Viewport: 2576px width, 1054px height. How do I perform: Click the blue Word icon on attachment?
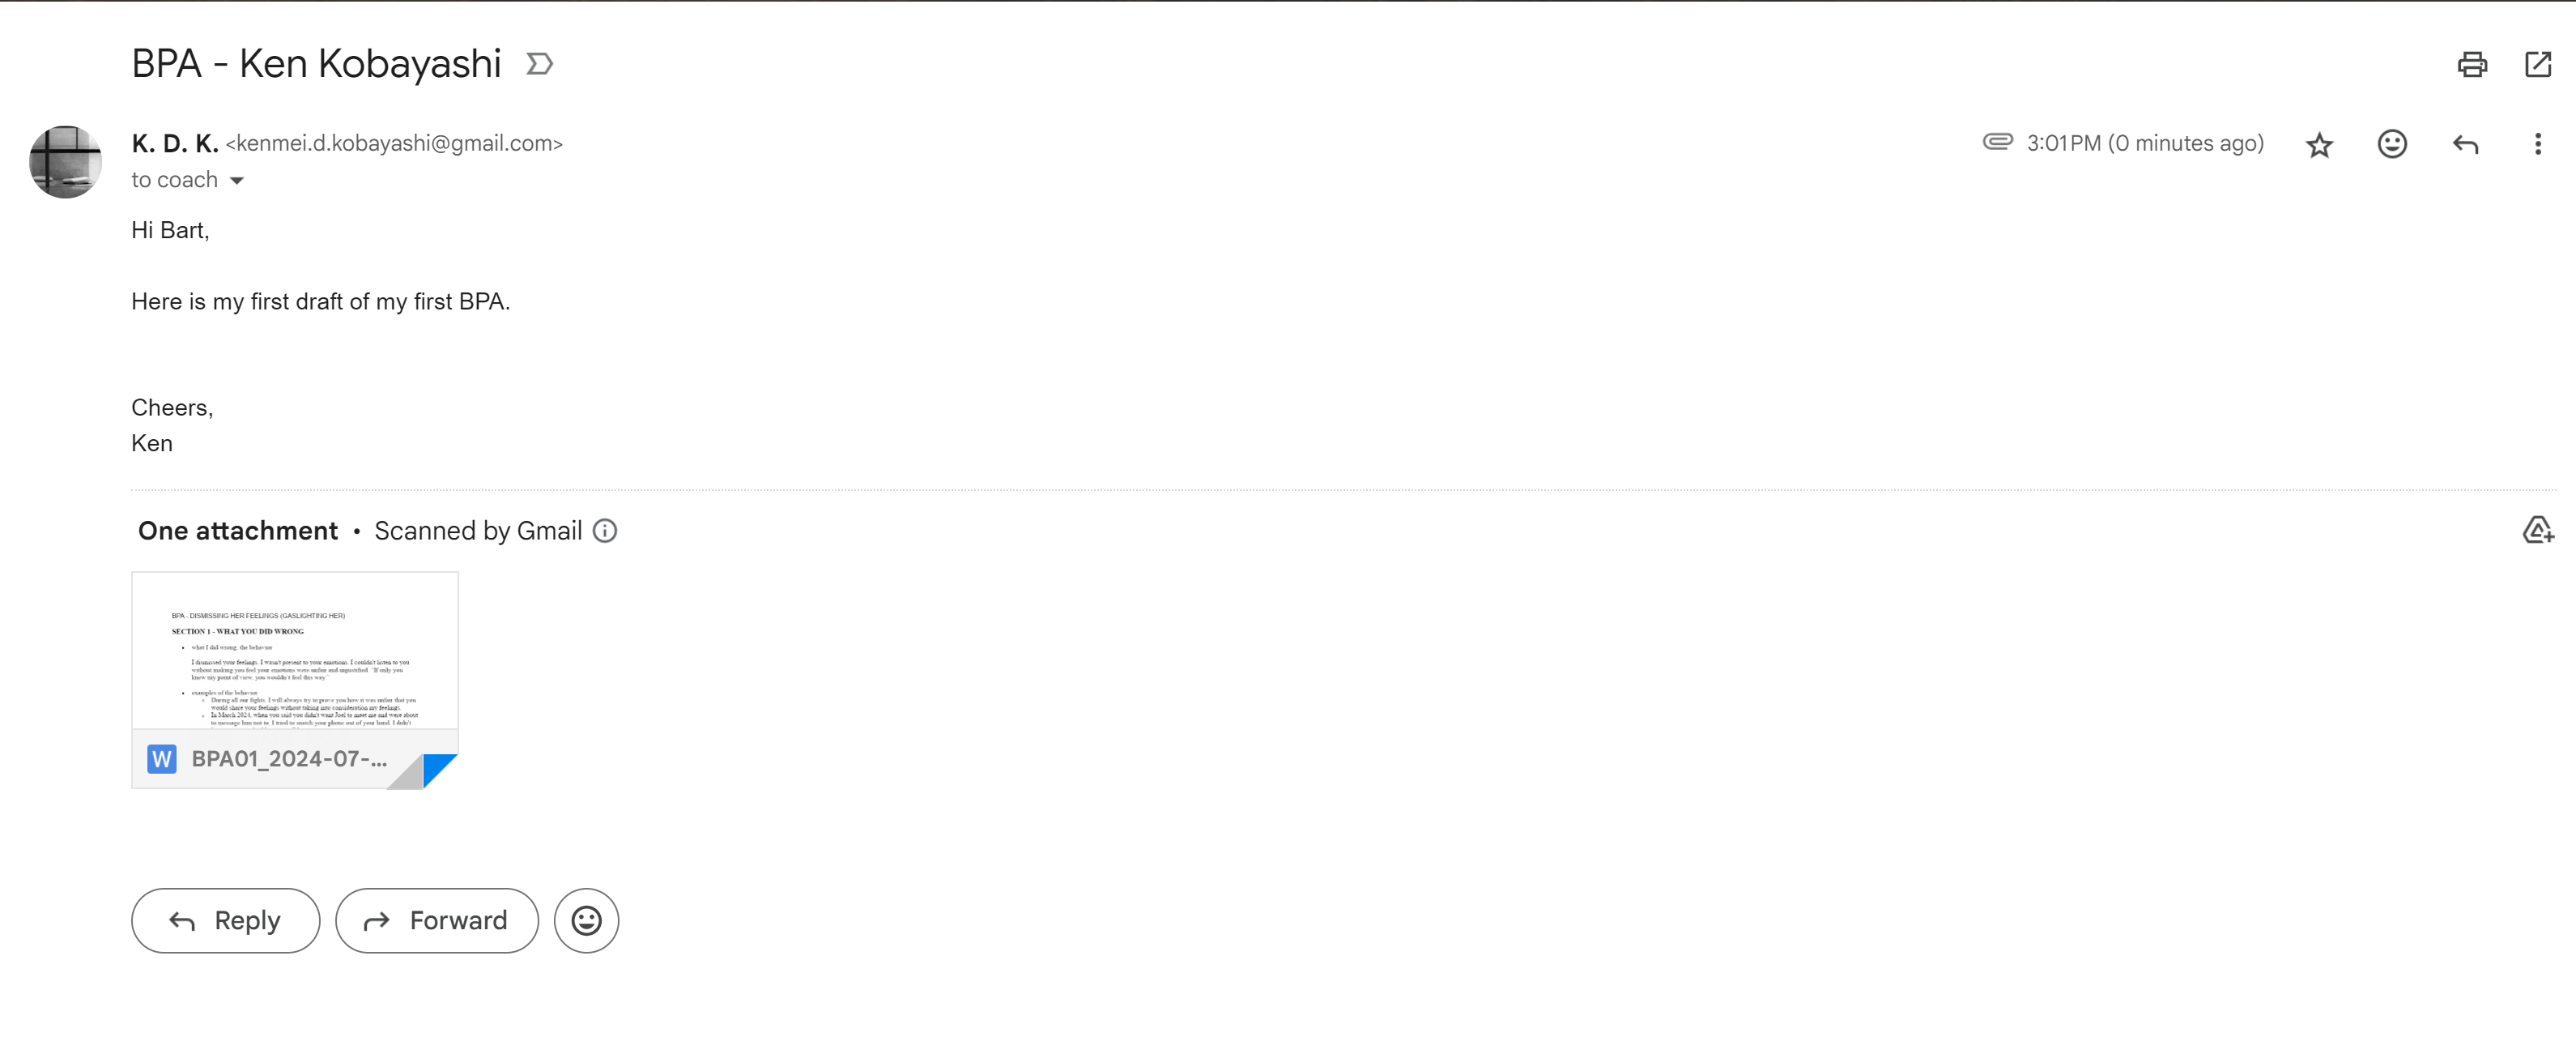pos(162,759)
